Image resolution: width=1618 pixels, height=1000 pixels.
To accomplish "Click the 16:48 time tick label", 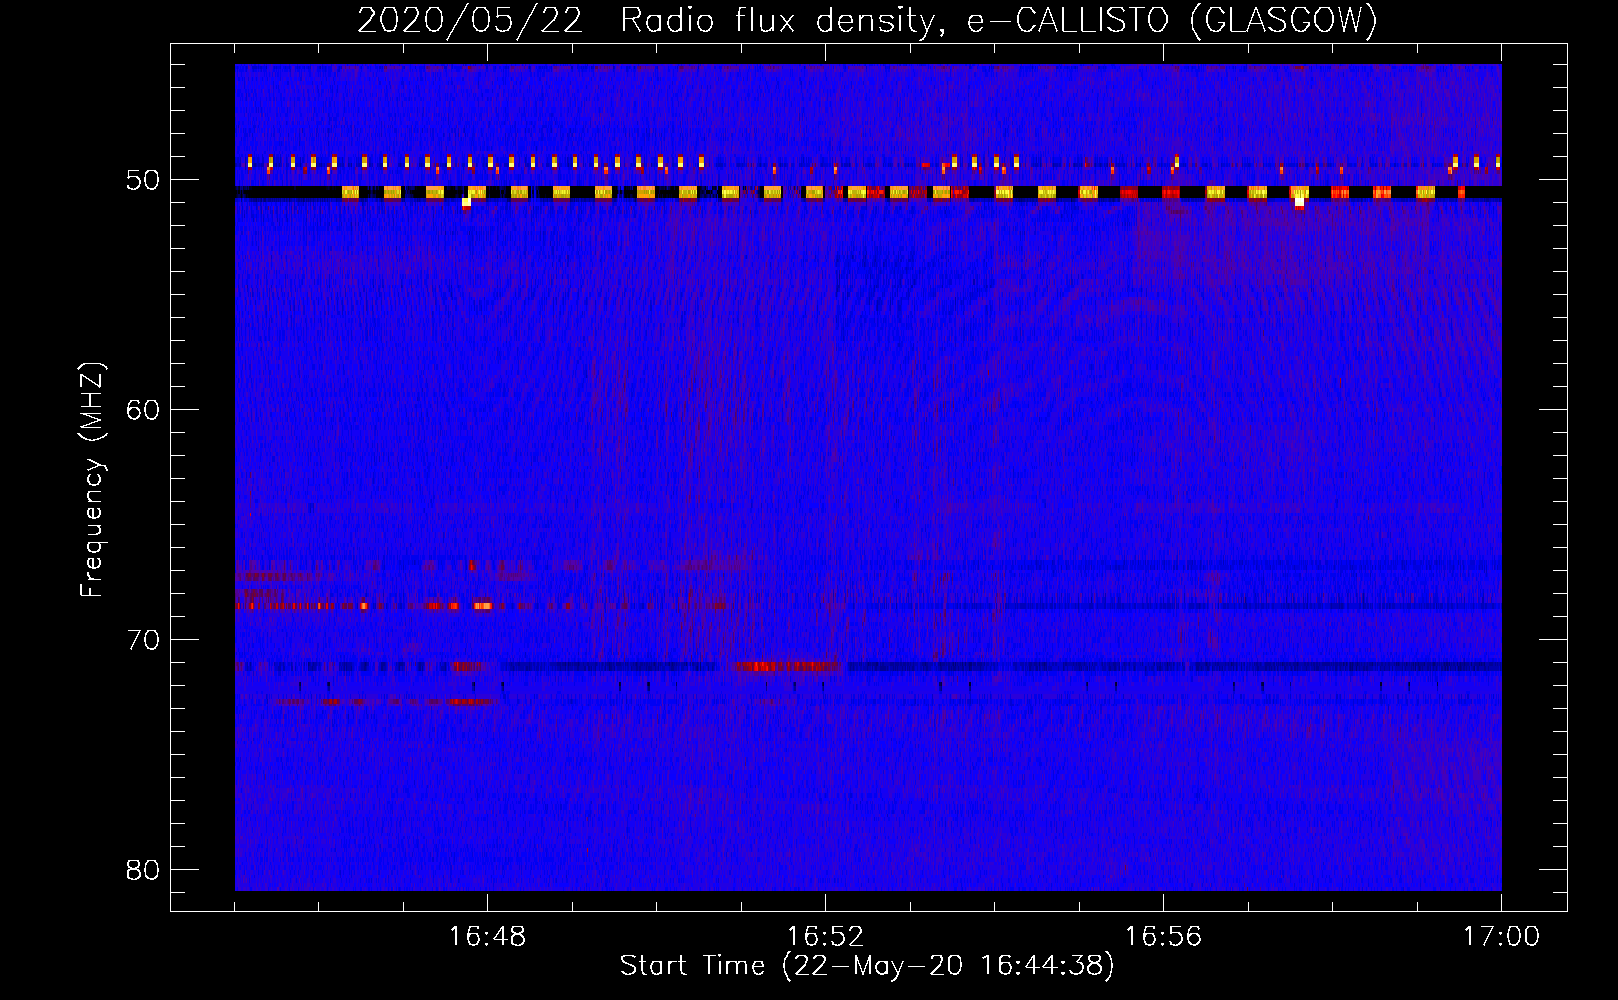I will 488,937.
